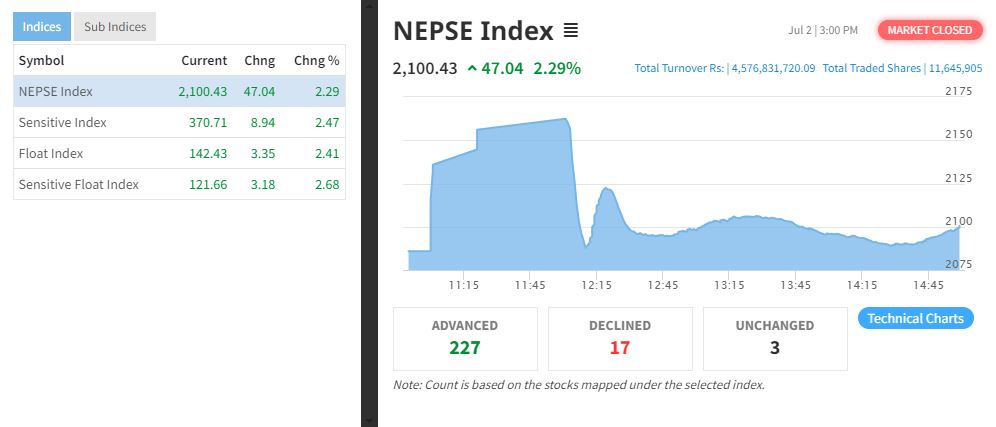Click the 2150 price axis label
996x427 pixels.
[x=959, y=134]
